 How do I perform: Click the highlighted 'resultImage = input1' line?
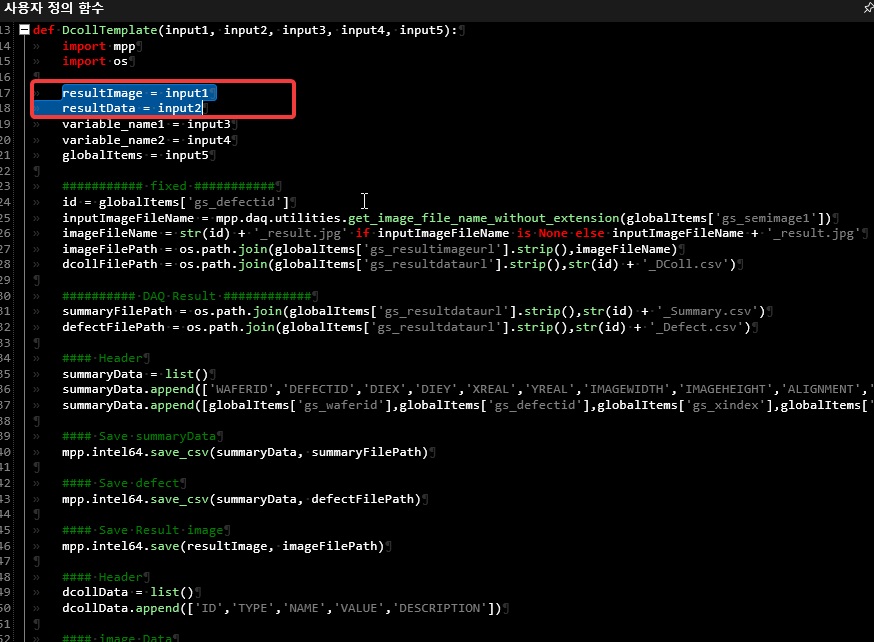(x=134, y=93)
